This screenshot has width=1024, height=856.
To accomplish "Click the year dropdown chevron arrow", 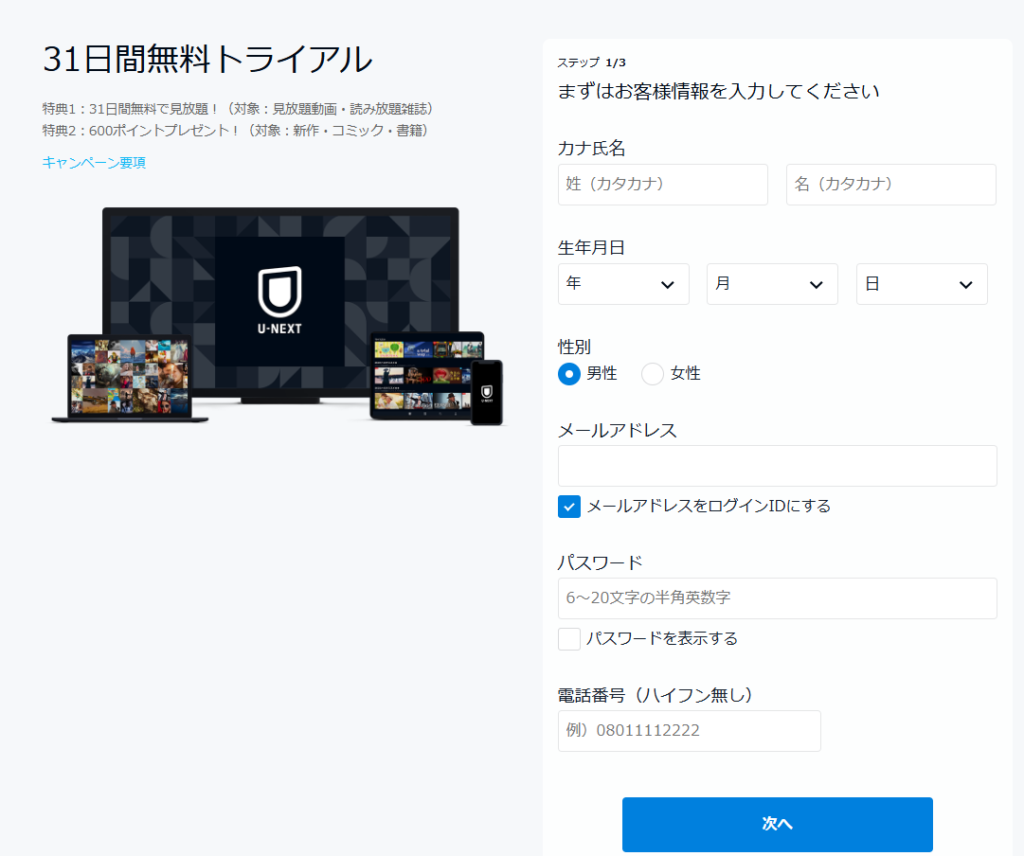I will (x=668, y=285).
